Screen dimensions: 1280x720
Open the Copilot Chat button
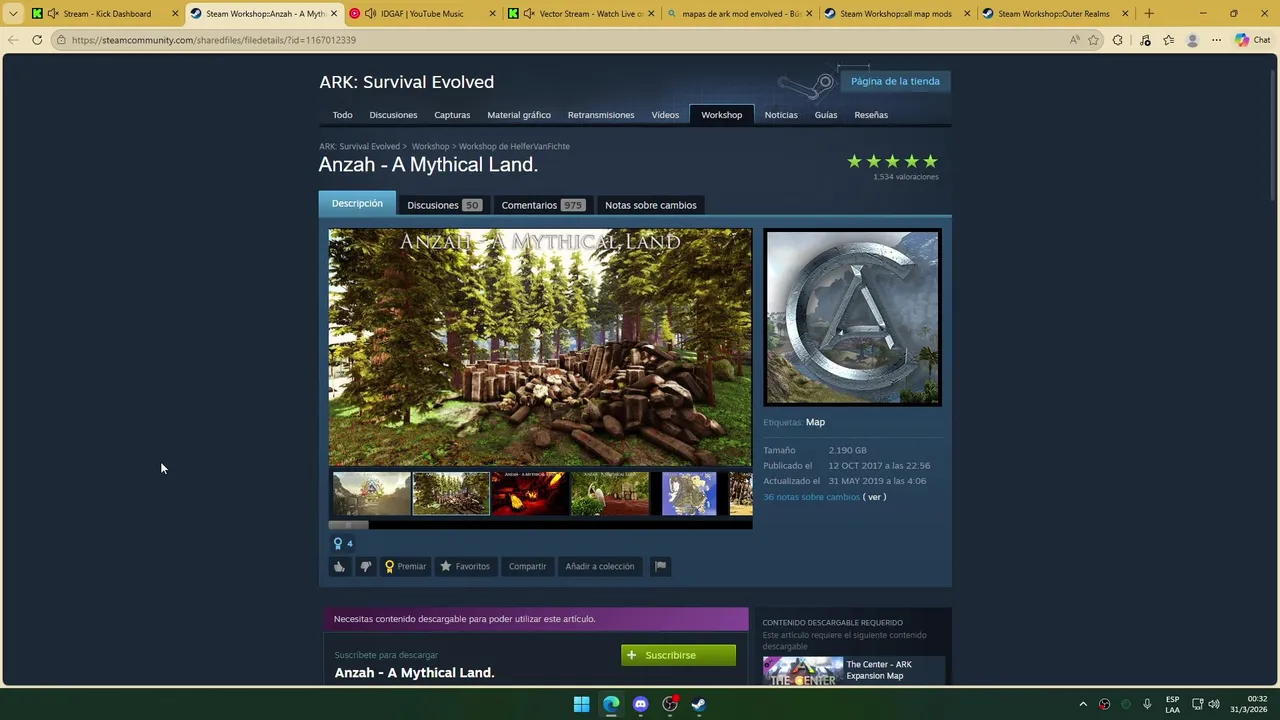coord(1252,40)
